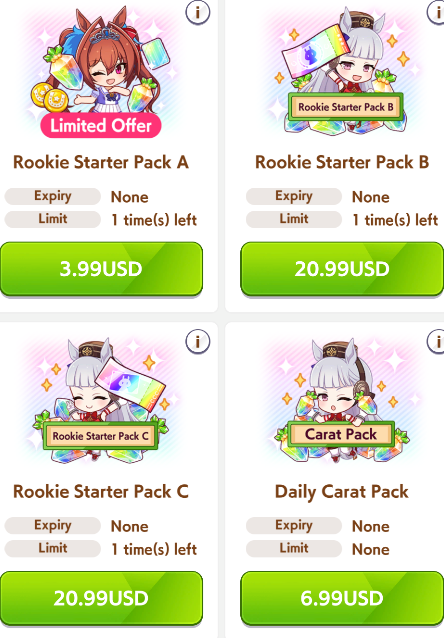Open info for Daily Carat Pack
This screenshot has width=444, height=638.
coord(436,341)
